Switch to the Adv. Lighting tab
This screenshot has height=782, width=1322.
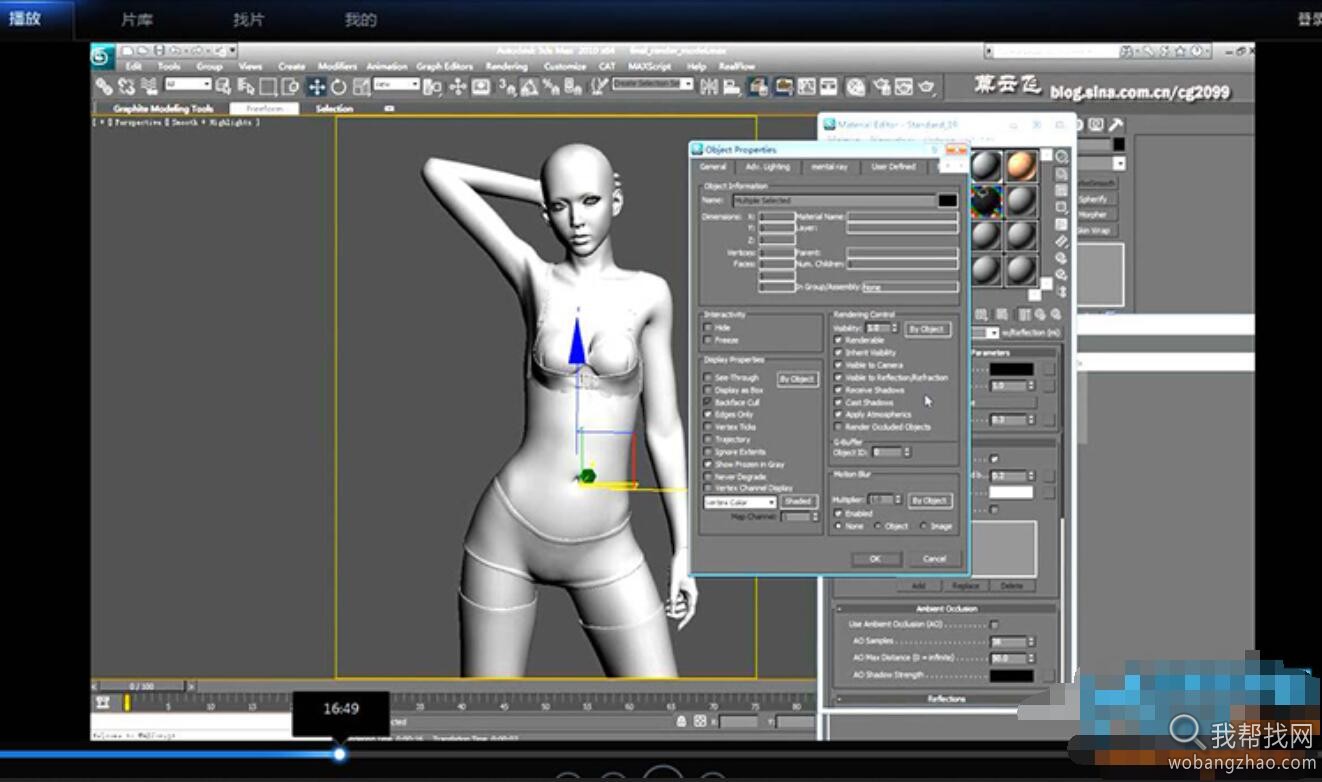tap(767, 167)
